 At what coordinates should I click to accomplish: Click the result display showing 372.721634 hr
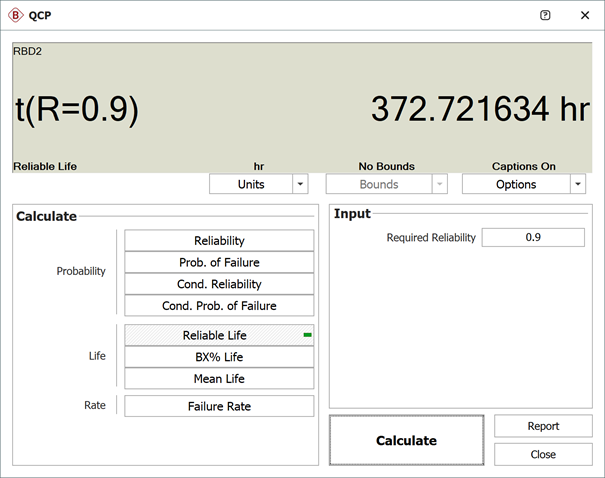480,109
